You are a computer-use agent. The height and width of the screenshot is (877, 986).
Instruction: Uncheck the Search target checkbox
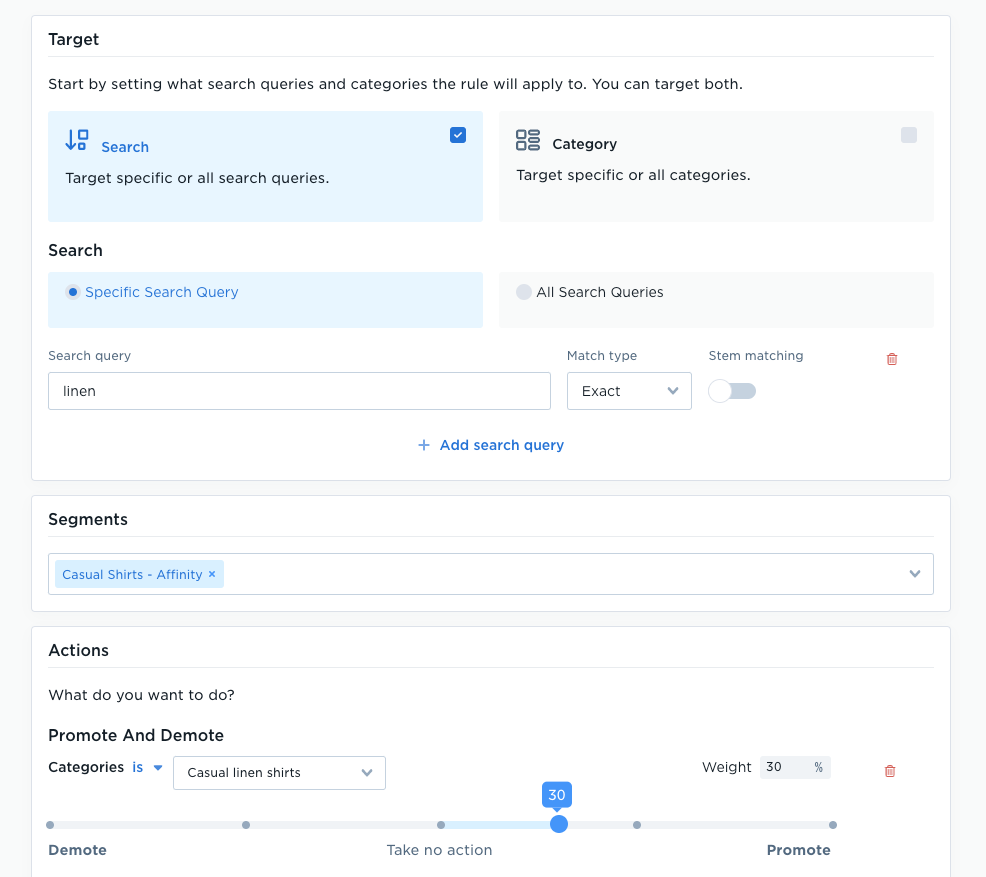[x=458, y=135]
